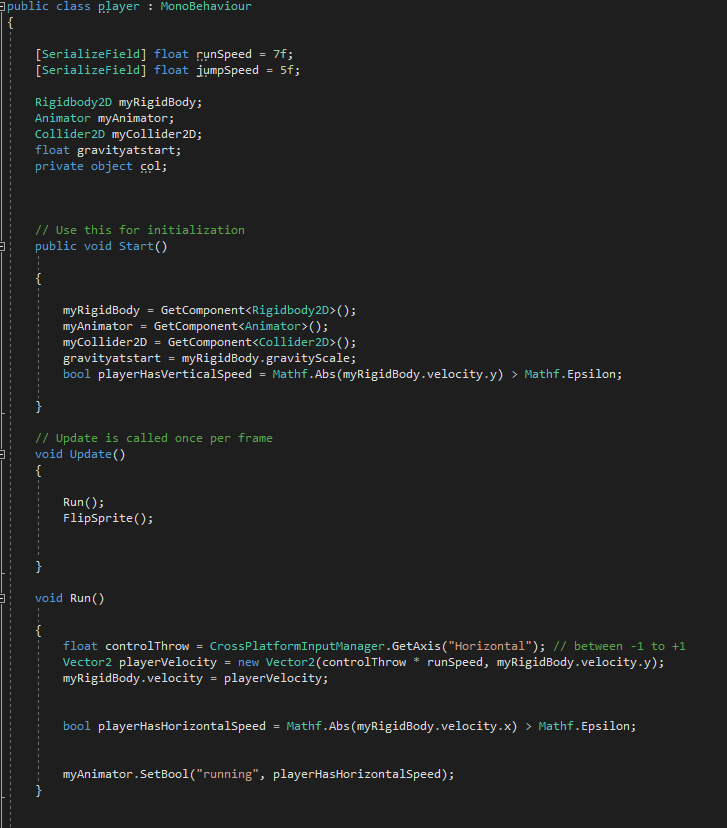Click GetComponent<Rigidbody2D>() call

pyautogui.click(x=258, y=310)
